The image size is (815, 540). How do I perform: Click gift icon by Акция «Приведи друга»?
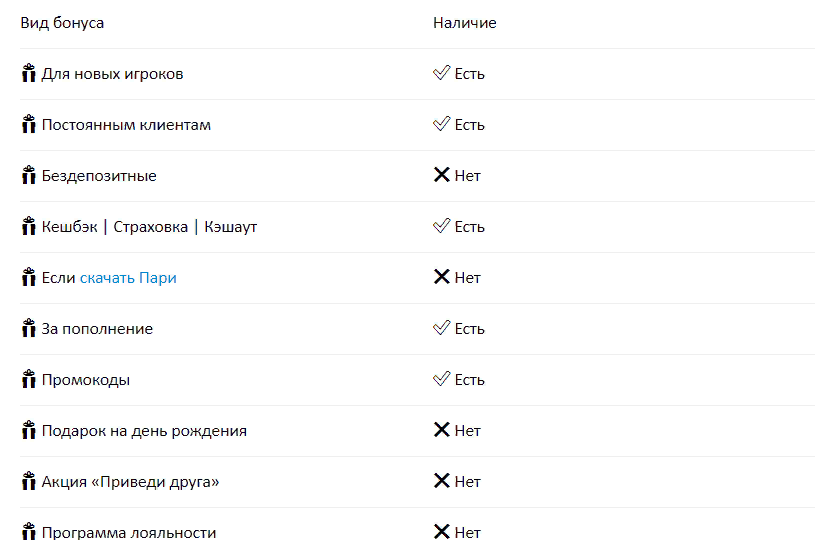coord(29,480)
